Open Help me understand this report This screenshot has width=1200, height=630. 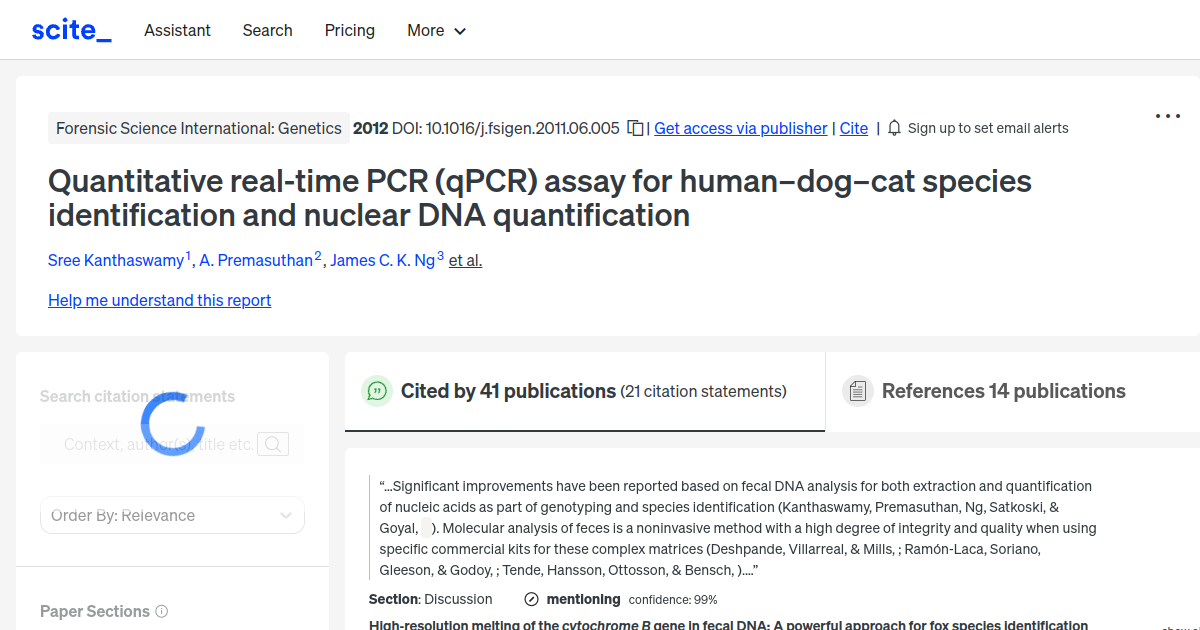(159, 300)
